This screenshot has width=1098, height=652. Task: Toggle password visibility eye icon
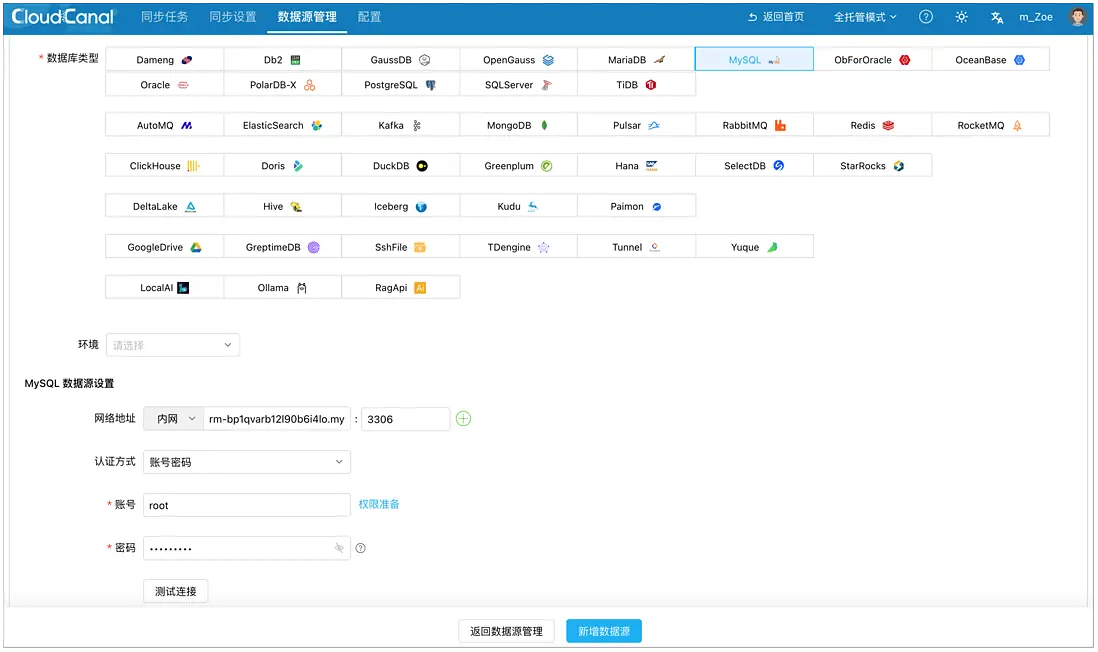339,548
